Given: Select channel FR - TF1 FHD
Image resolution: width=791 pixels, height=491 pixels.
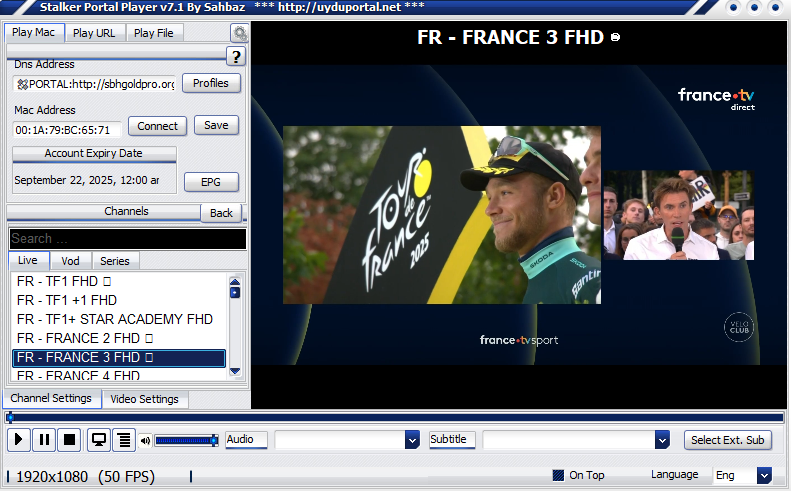Looking at the screenshot, I should point(119,282).
